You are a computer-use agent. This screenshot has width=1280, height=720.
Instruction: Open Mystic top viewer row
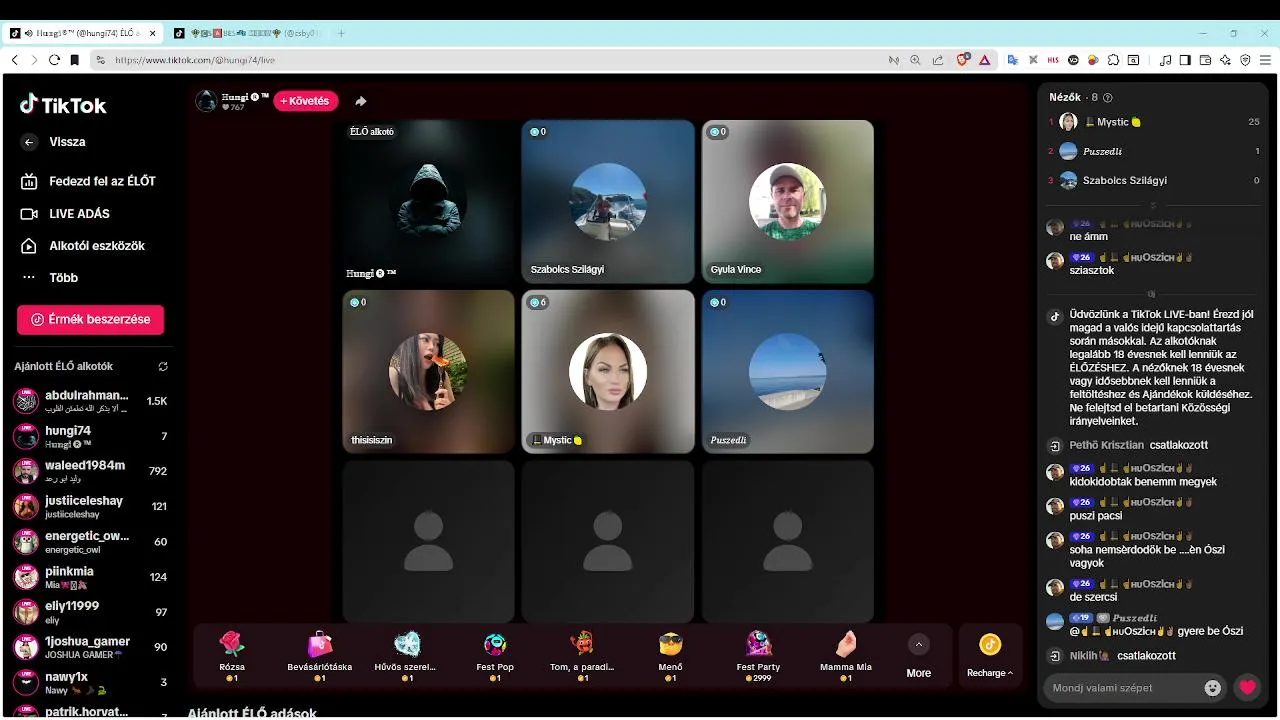pyautogui.click(x=1153, y=122)
